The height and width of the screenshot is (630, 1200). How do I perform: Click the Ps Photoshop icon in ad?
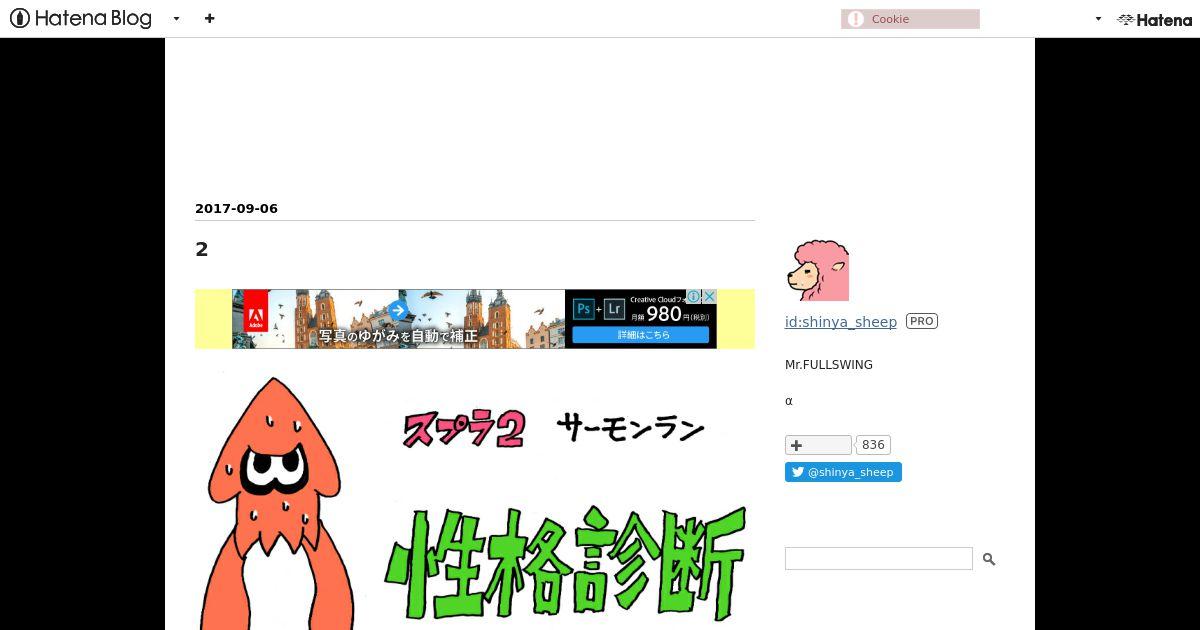(x=583, y=309)
